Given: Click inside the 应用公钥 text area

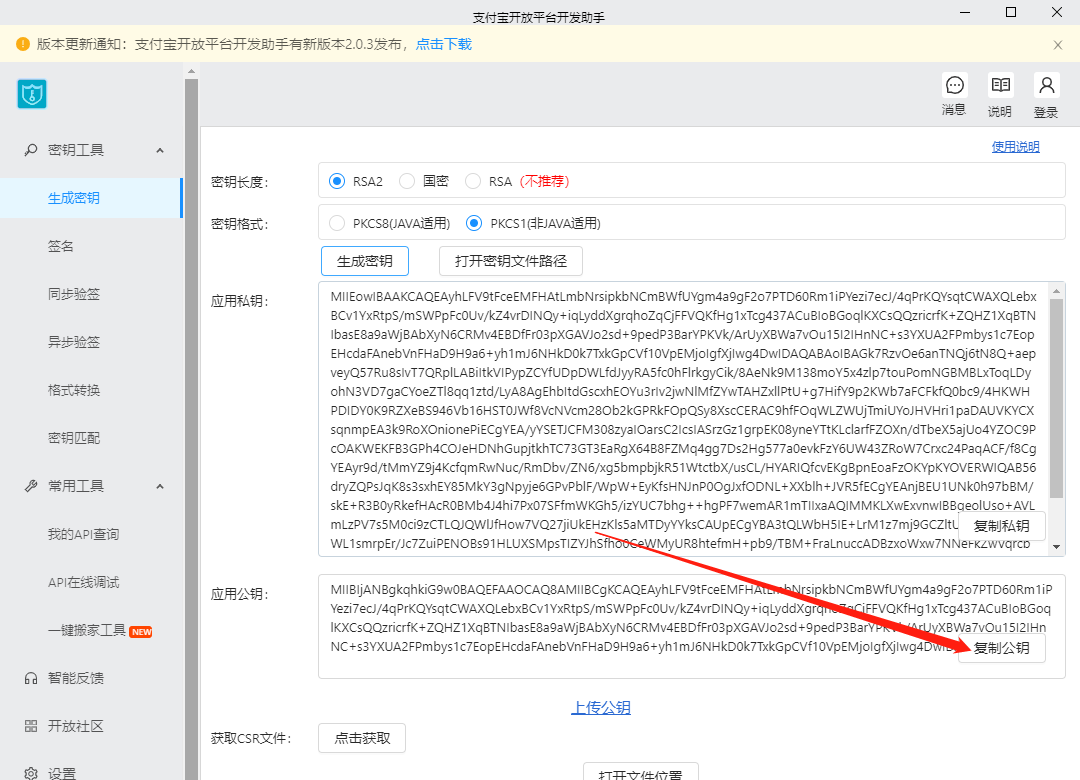Looking at the screenshot, I should tap(692, 626).
